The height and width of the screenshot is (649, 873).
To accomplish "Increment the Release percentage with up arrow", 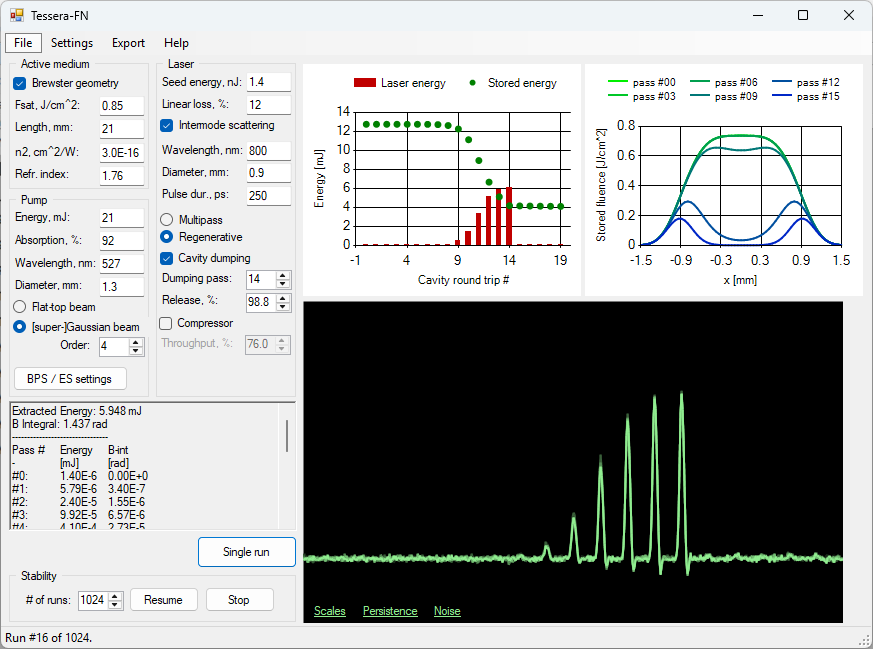I will pyautogui.click(x=283, y=298).
